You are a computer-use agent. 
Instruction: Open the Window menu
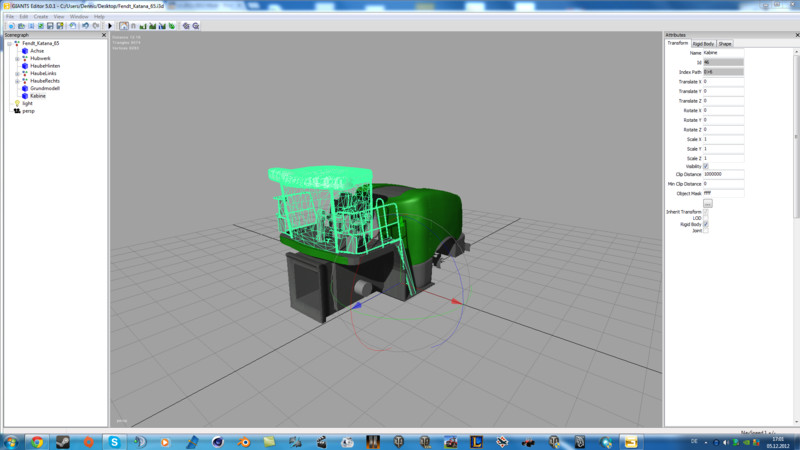click(79, 17)
